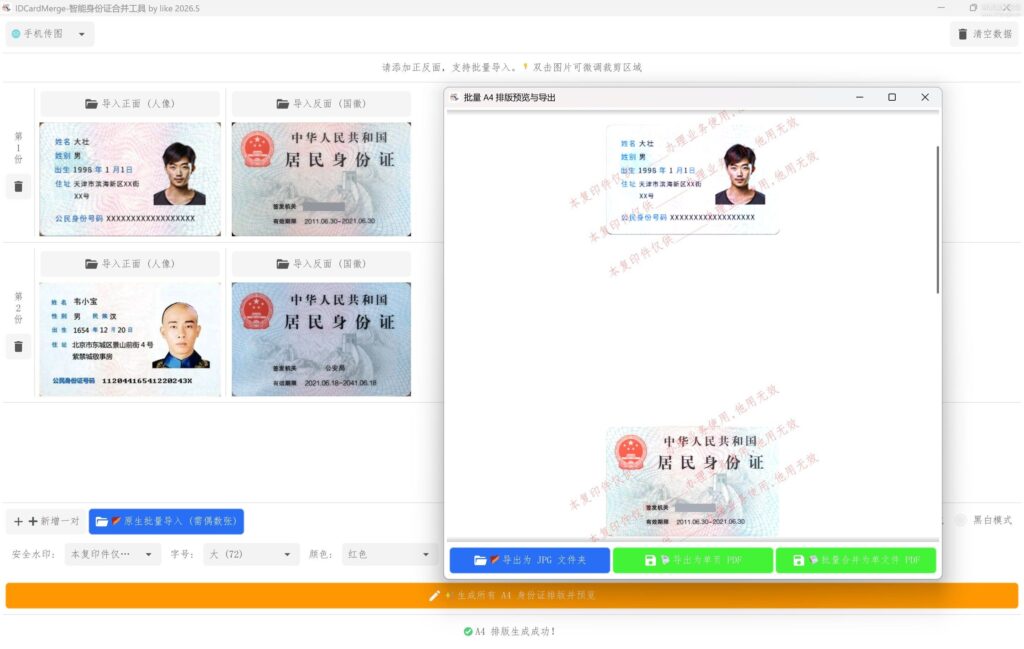Click the 安全水印: label
This screenshot has height=649, width=1024.
[34, 554]
